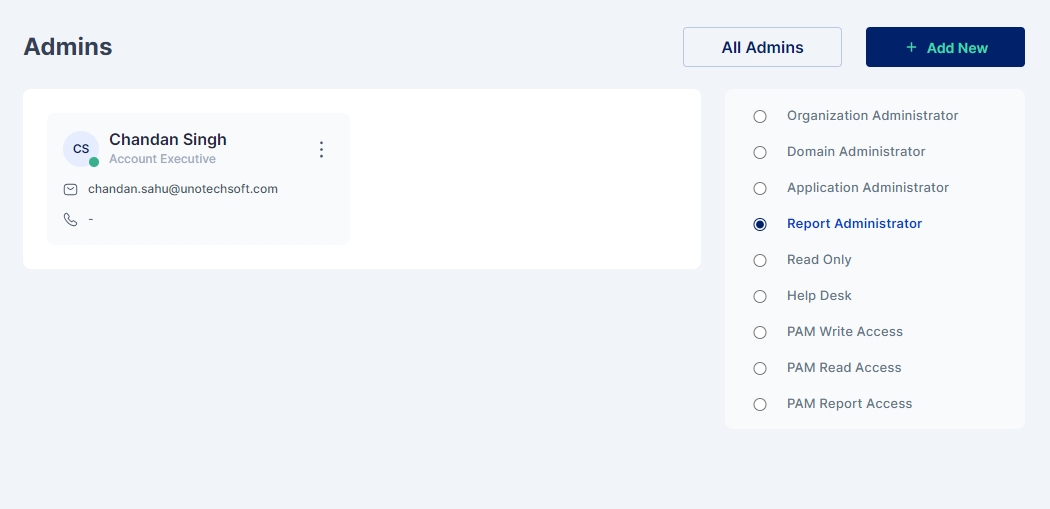Click the All Admins button
The image size is (1050, 509).
[762, 47]
